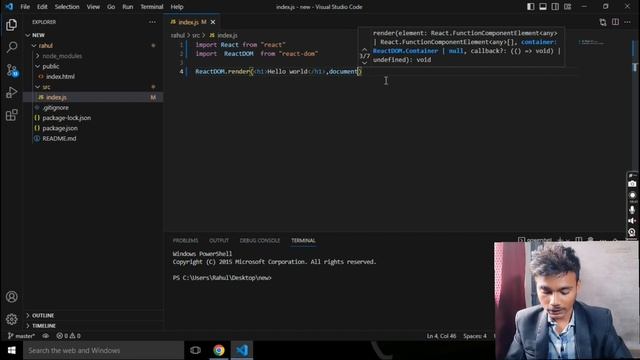Screen dimensions: 640x360
Task: Open Google Chrome from the taskbar
Action: (x=219, y=351)
